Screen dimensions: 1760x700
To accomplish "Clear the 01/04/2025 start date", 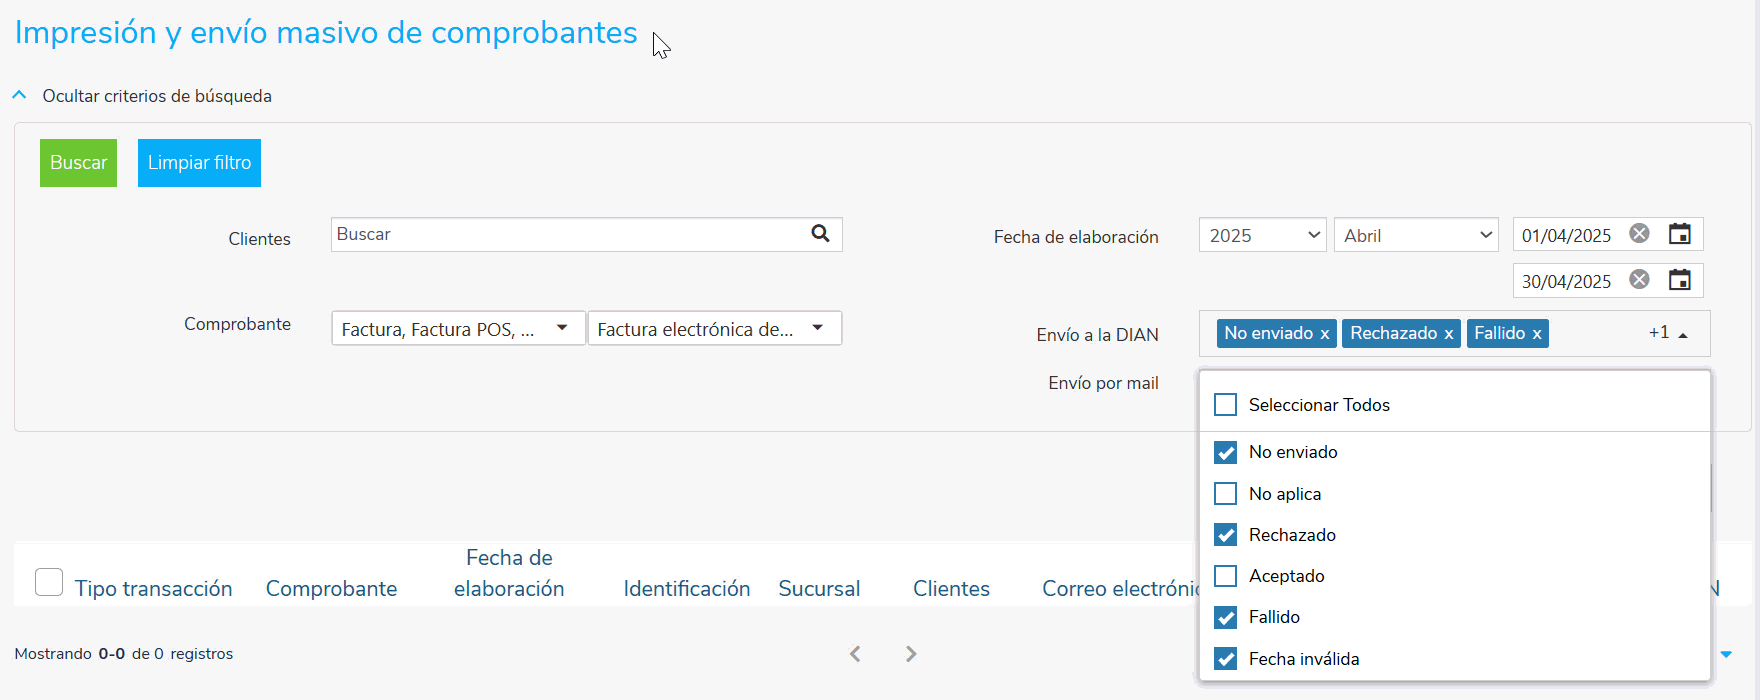I will (x=1639, y=234).
